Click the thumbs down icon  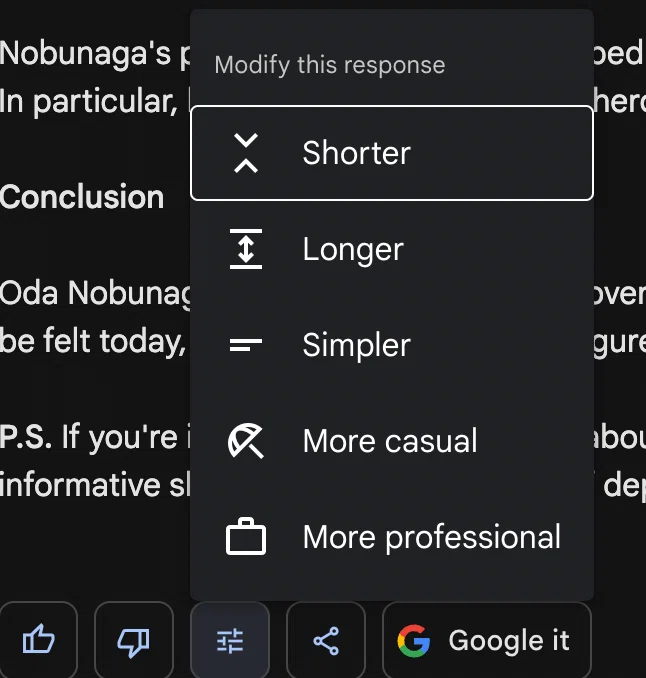(134, 640)
